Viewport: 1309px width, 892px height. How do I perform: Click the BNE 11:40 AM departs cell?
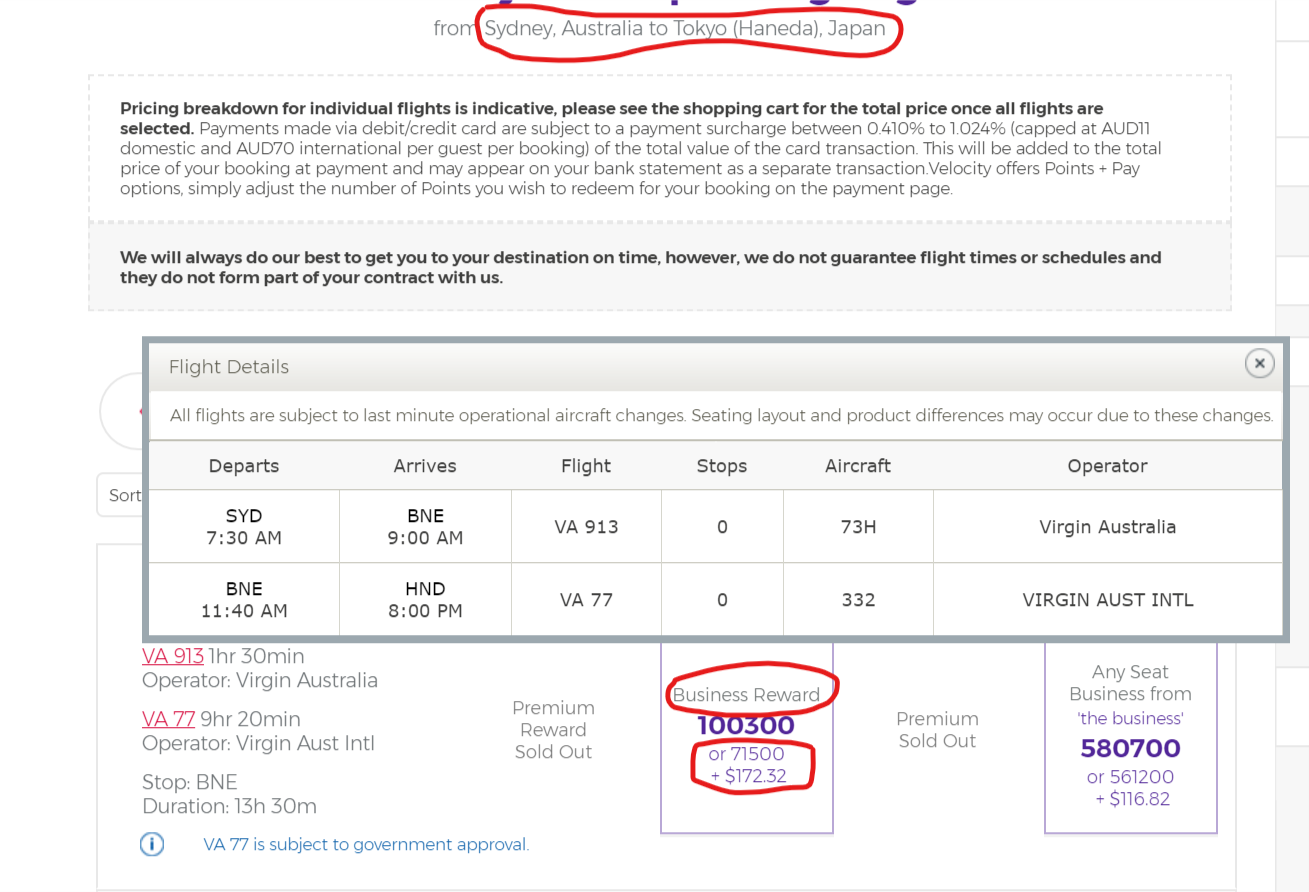point(244,600)
